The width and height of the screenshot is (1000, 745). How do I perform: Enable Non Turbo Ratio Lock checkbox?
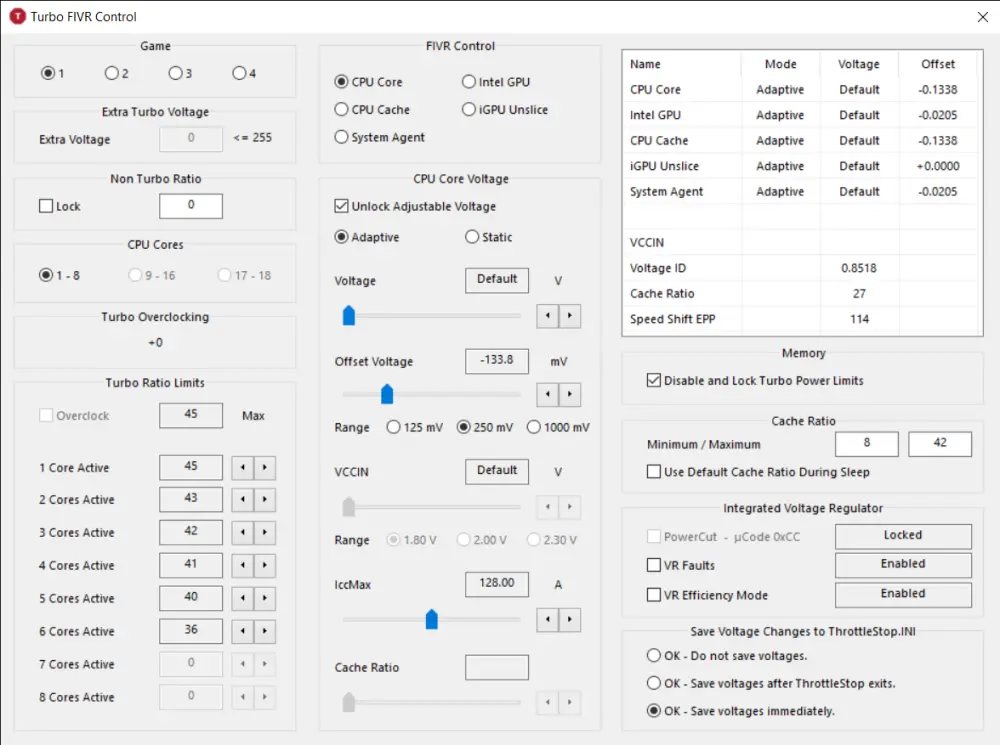60,206
